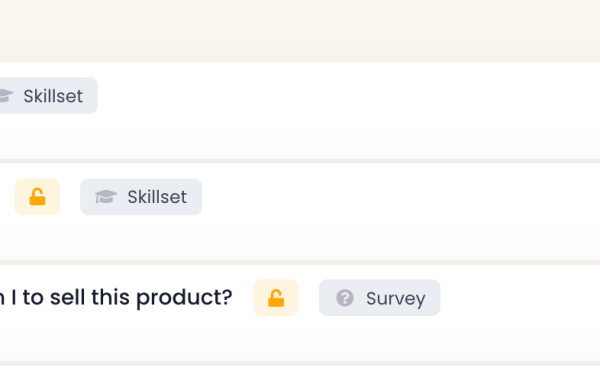The image size is (600, 374).
Task: Click the word 'product?' in the question title
Action: pyautogui.click(x=184, y=298)
